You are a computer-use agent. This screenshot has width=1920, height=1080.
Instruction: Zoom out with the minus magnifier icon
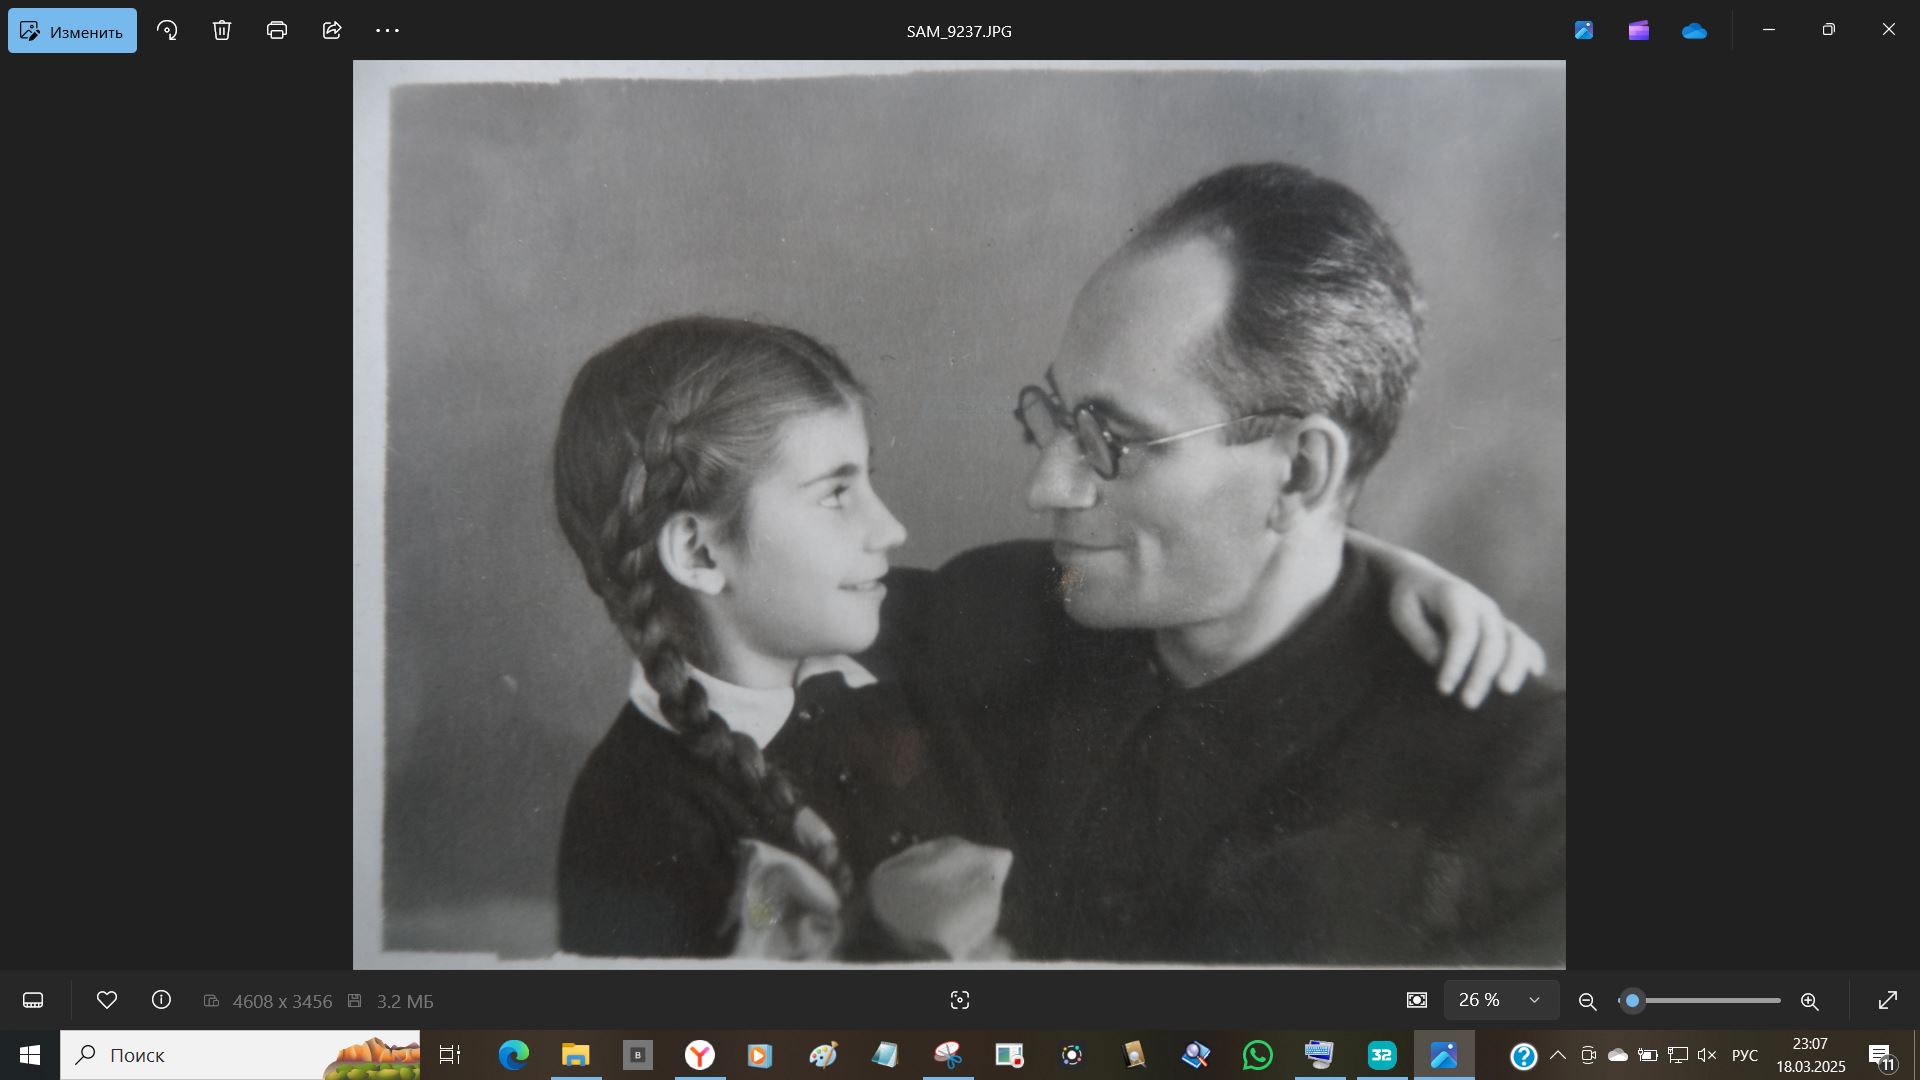[1587, 1001]
